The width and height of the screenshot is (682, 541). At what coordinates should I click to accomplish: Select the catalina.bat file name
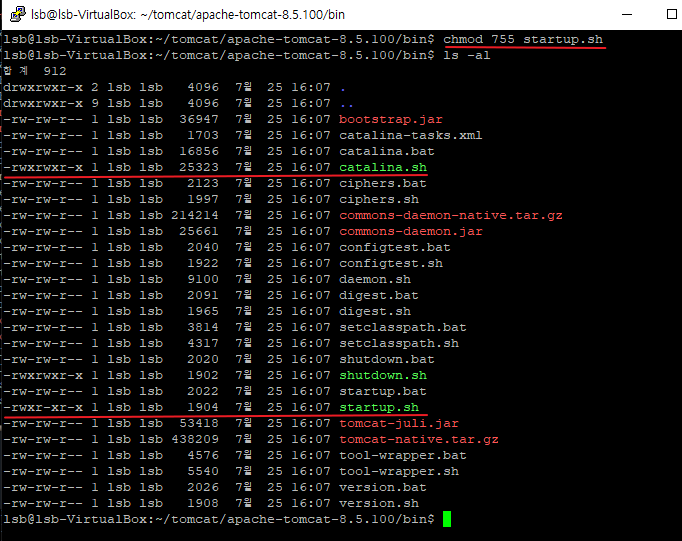(x=387, y=151)
